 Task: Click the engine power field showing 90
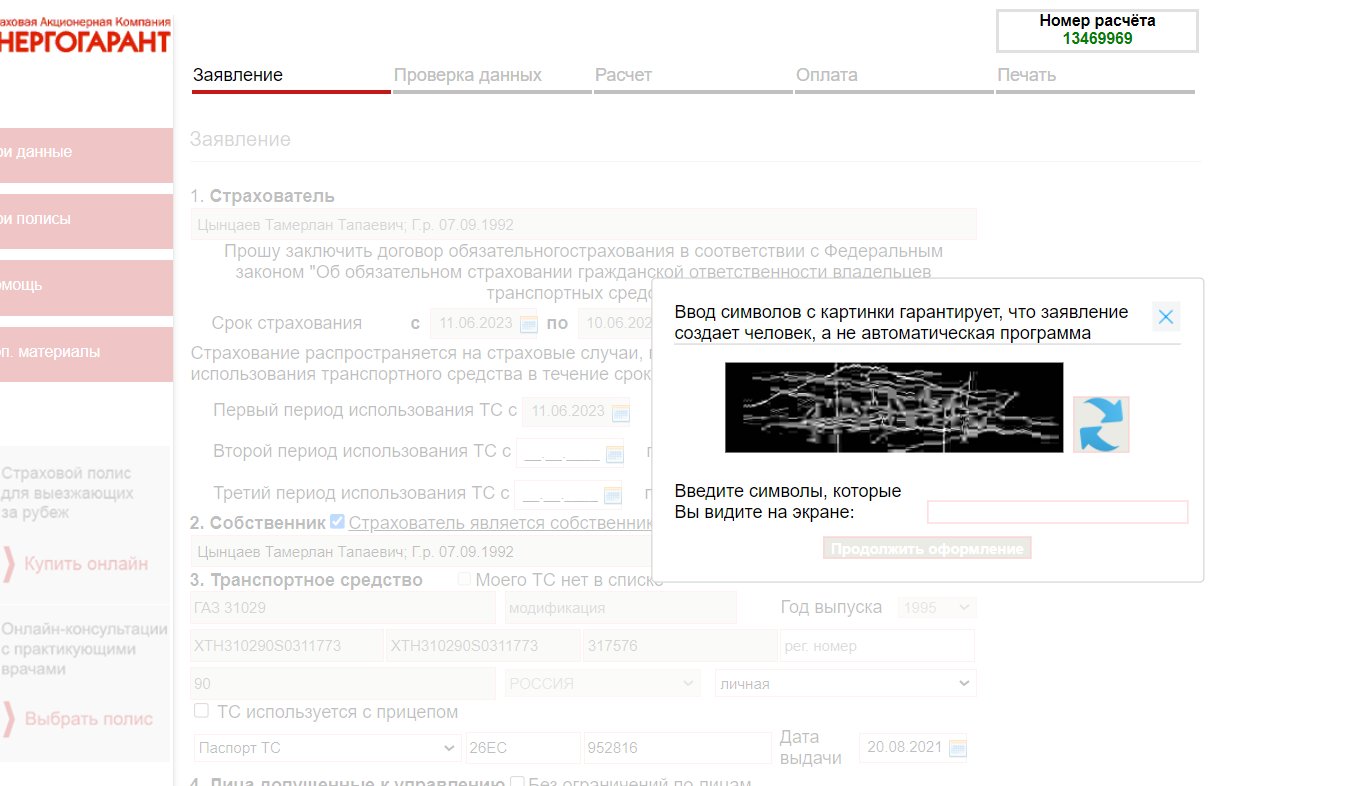[x=343, y=684]
